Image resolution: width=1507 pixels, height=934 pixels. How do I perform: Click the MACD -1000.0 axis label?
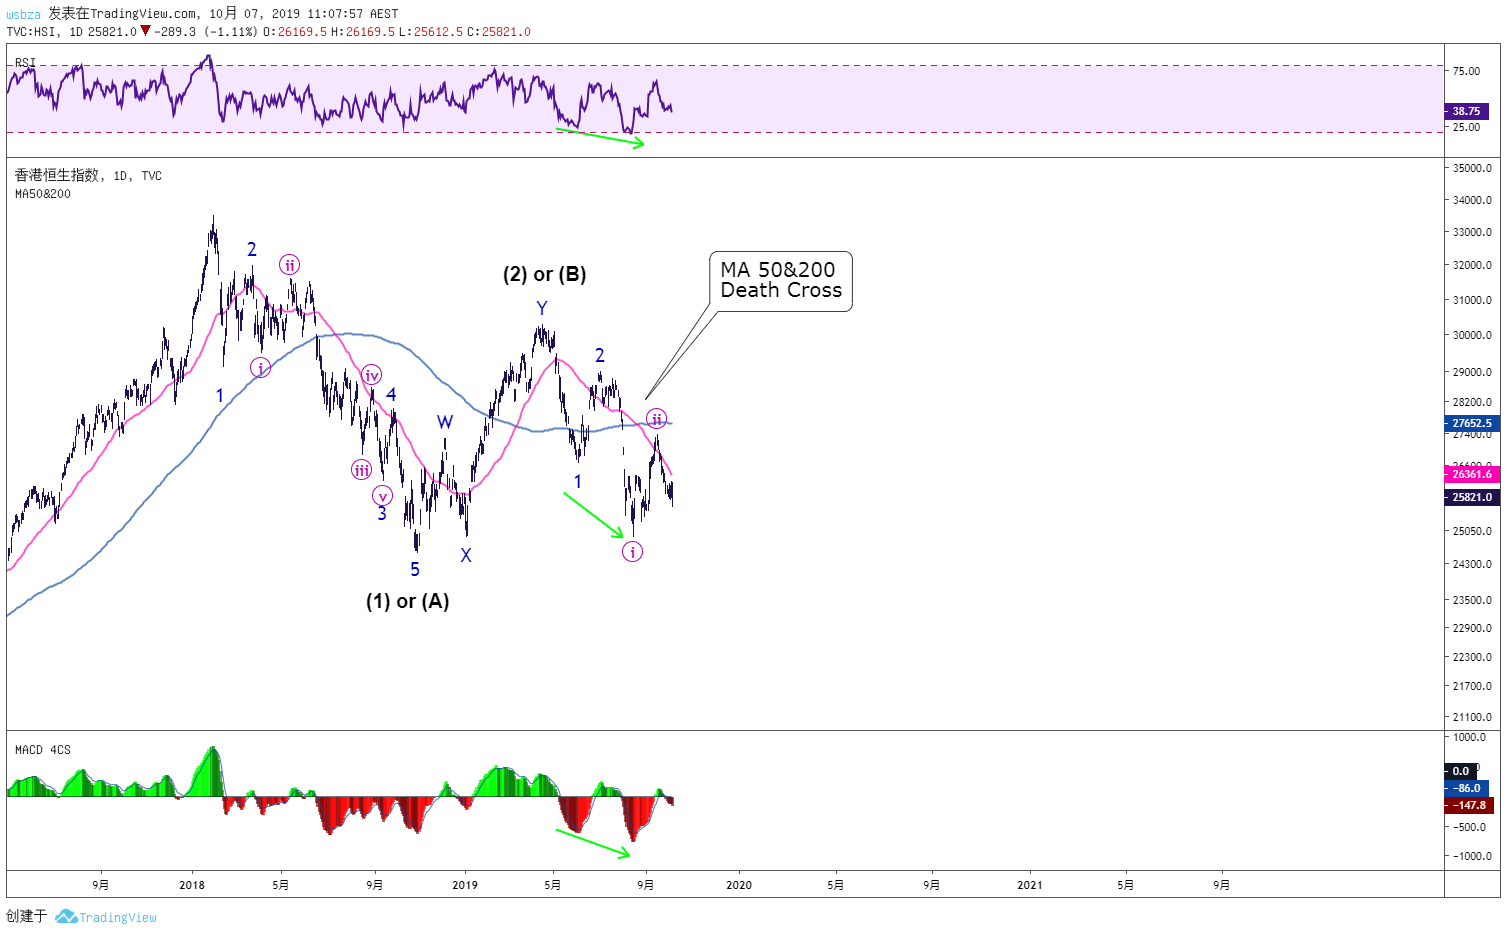coord(1470,856)
